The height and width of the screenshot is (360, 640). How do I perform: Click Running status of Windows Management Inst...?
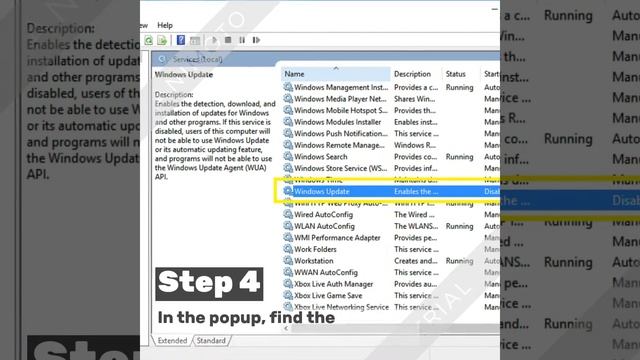click(460, 87)
